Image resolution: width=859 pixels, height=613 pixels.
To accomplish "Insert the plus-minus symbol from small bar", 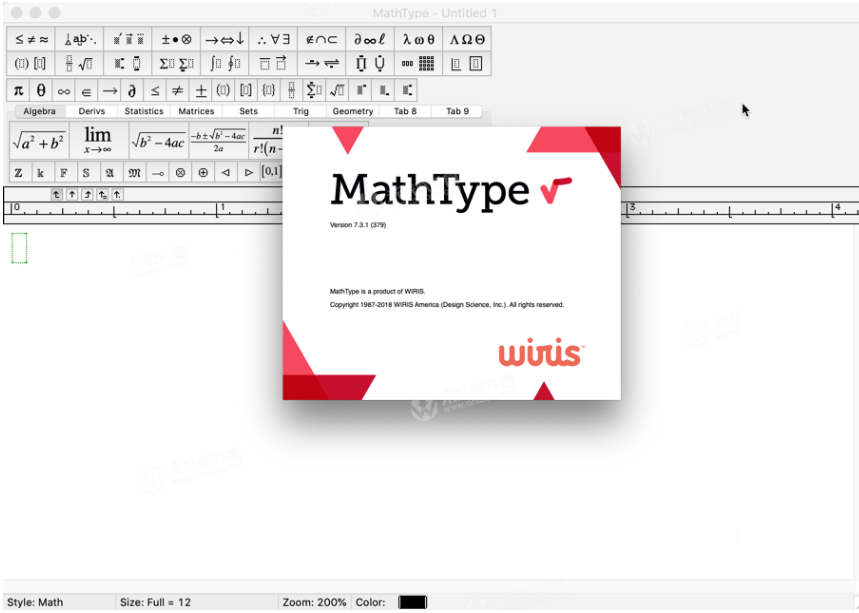I will tap(201, 90).
